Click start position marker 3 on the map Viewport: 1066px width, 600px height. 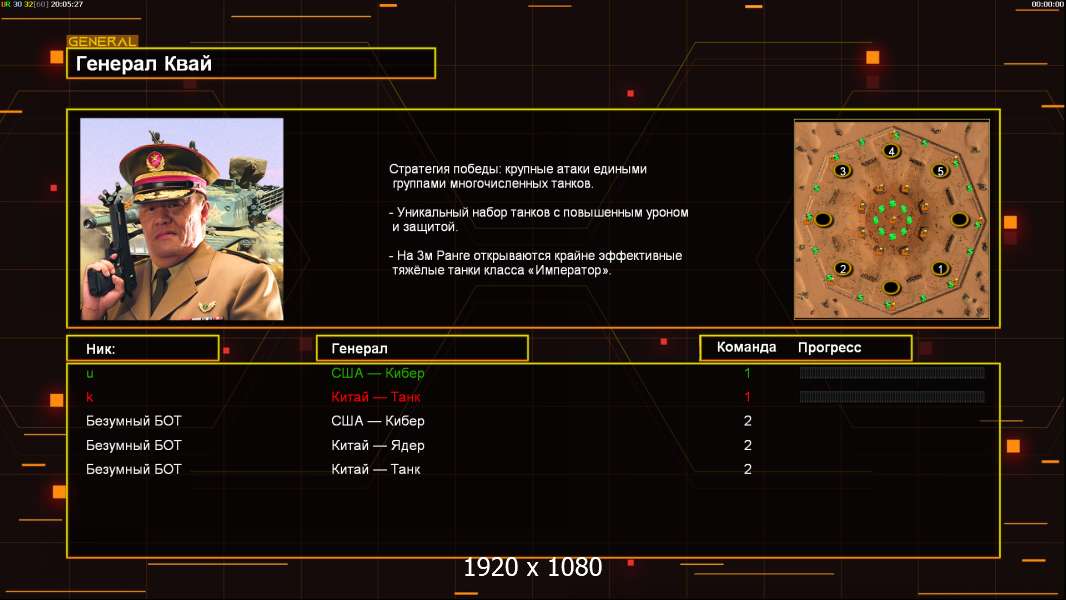tap(843, 171)
